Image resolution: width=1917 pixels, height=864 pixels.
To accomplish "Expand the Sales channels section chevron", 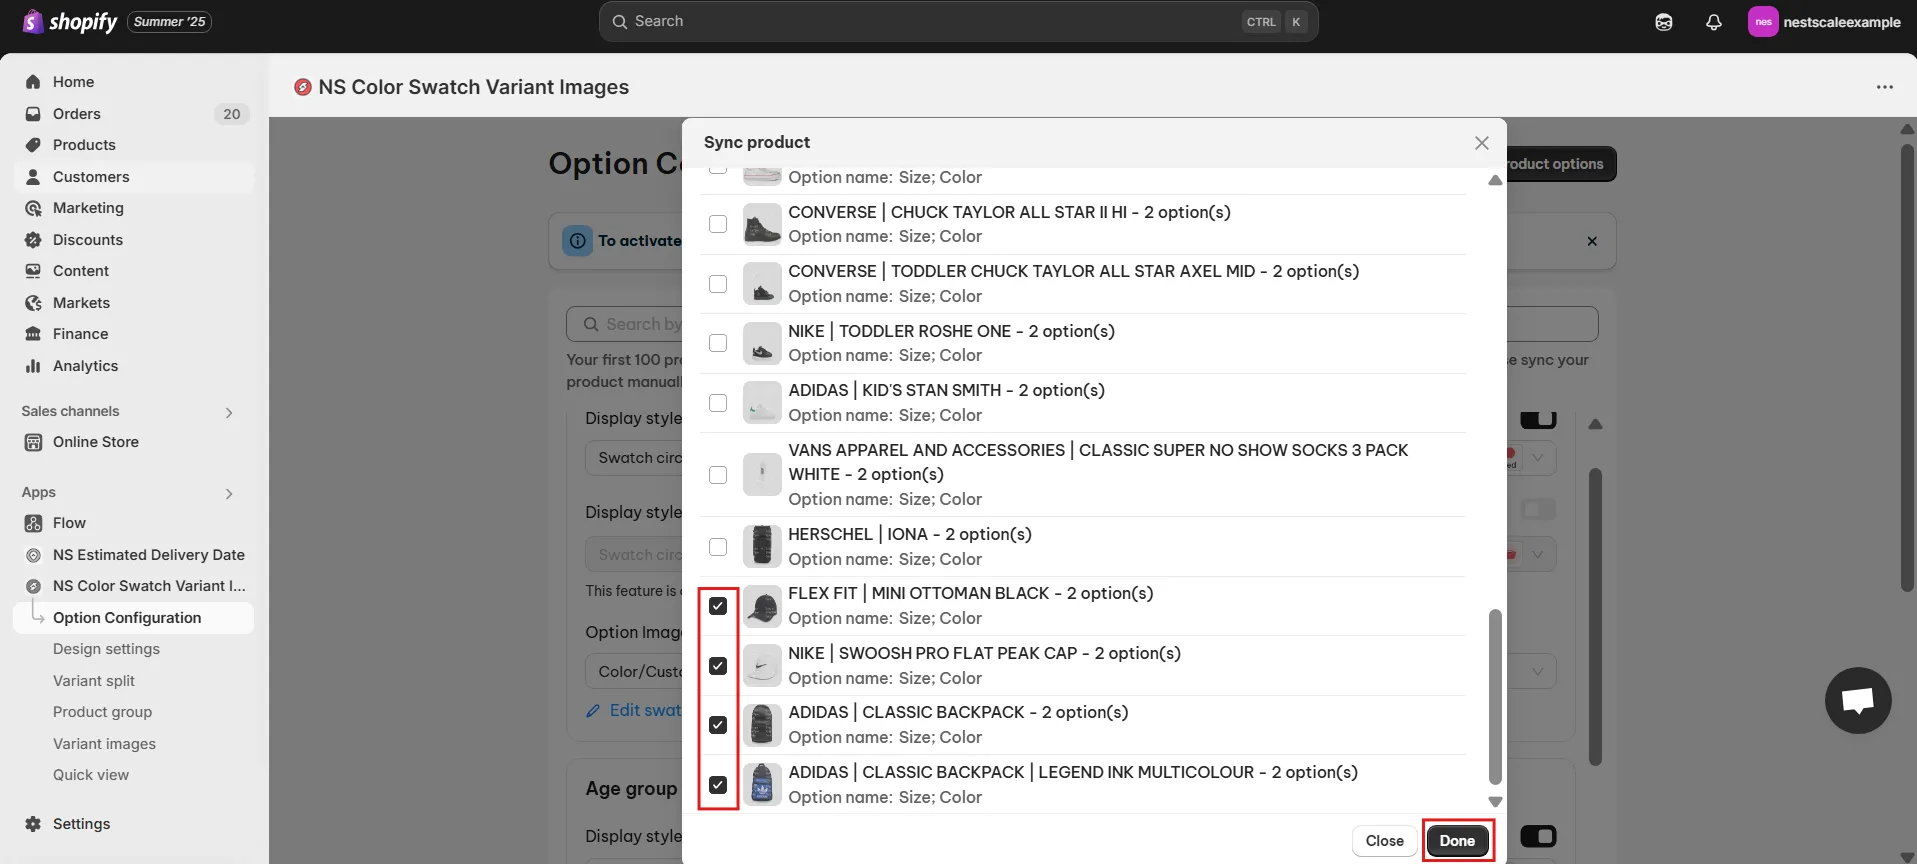I will click(x=229, y=412).
